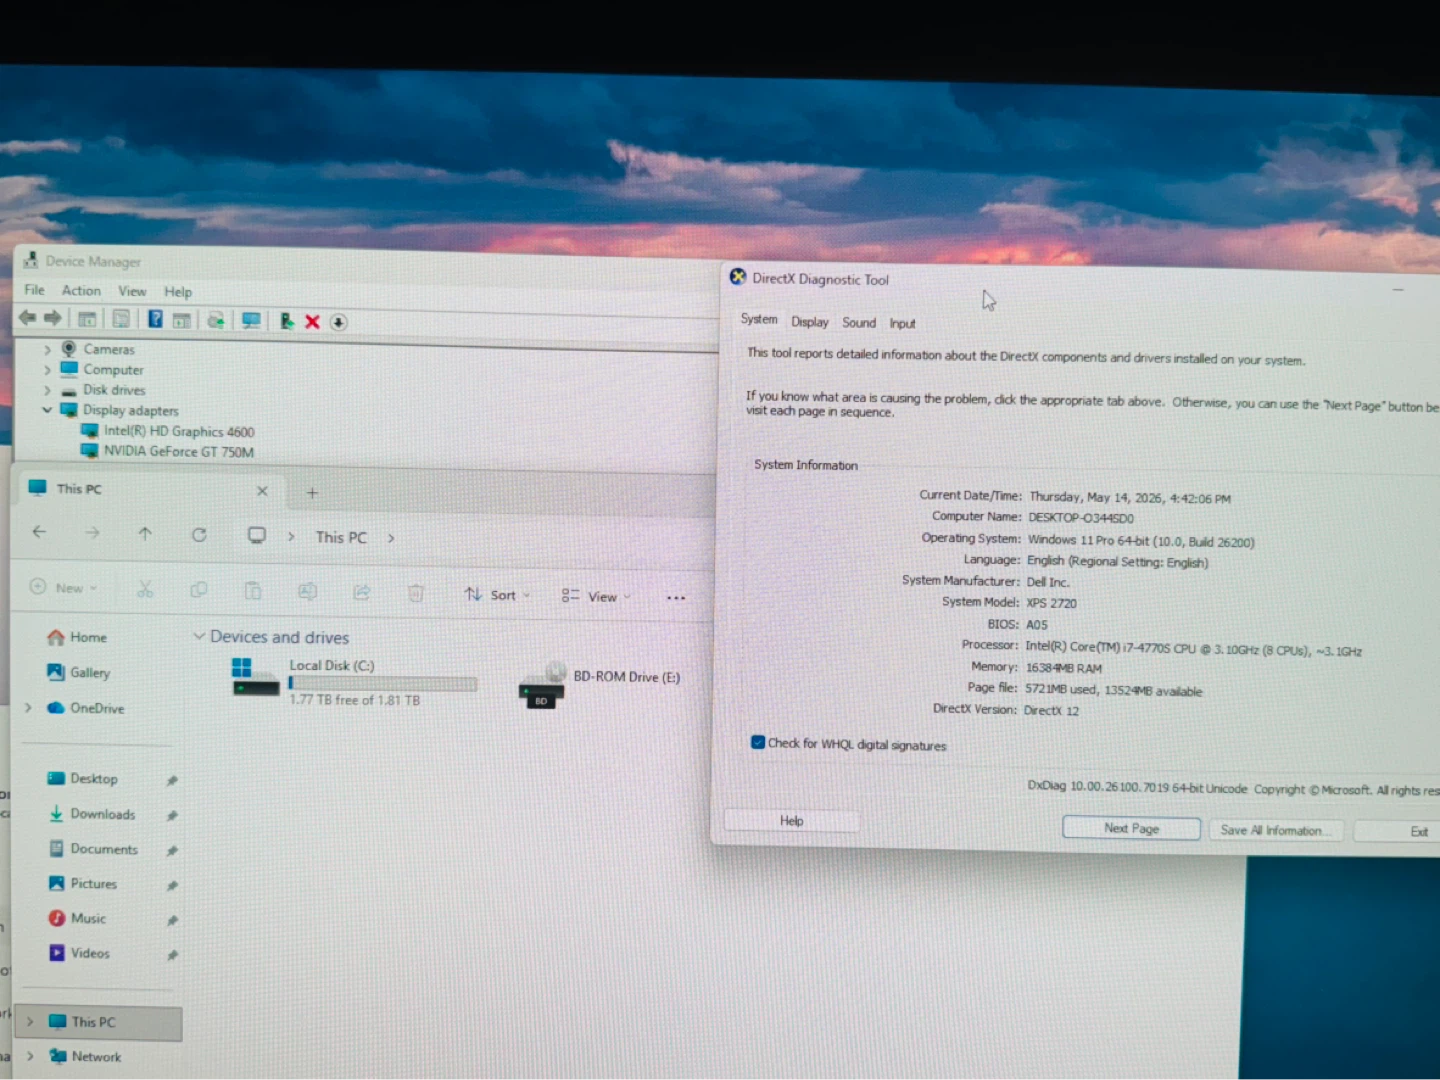
Task: Switch to the Input tab in DirectX tool
Action: pyautogui.click(x=902, y=324)
